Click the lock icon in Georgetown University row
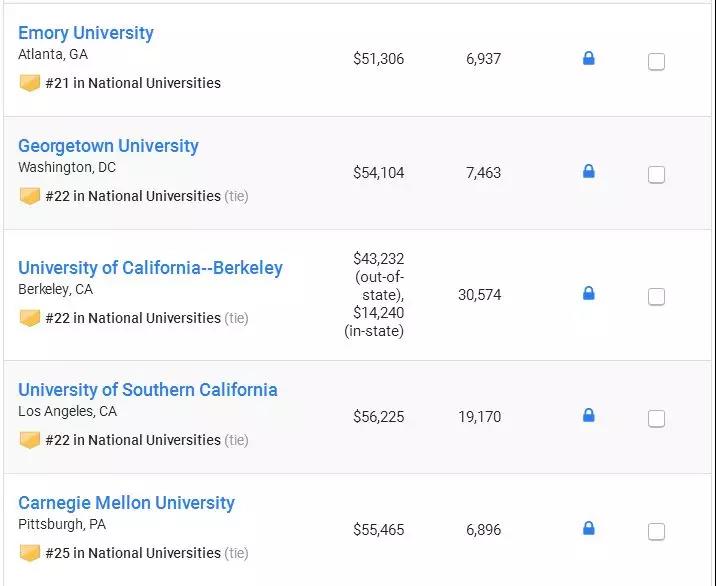Viewport: 716px width, 586px height. click(588, 172)
